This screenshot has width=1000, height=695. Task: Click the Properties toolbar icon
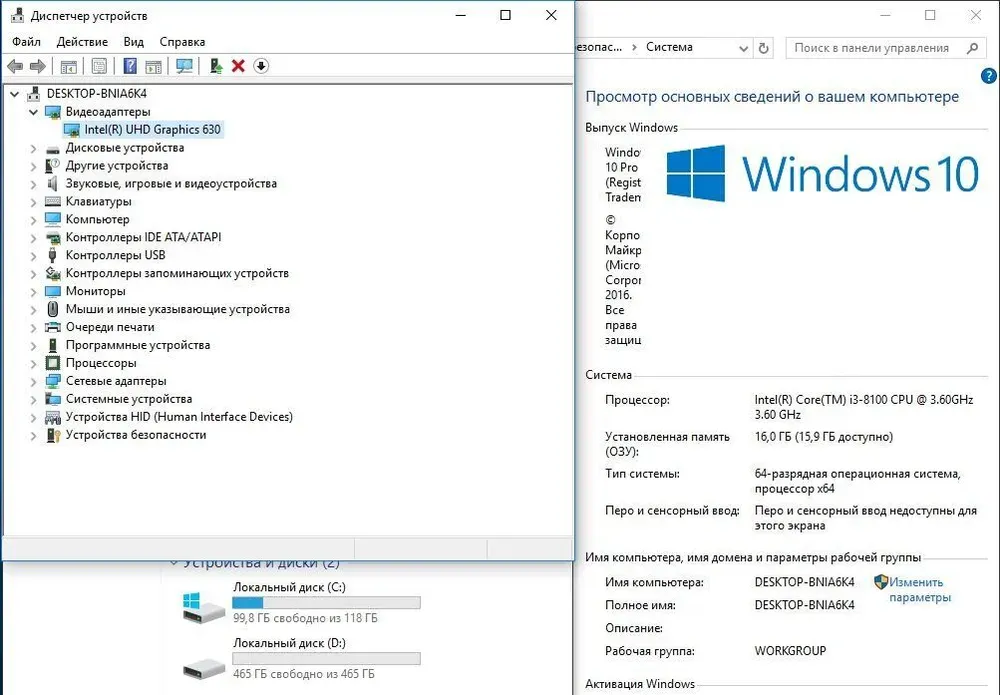click(99, 66)
